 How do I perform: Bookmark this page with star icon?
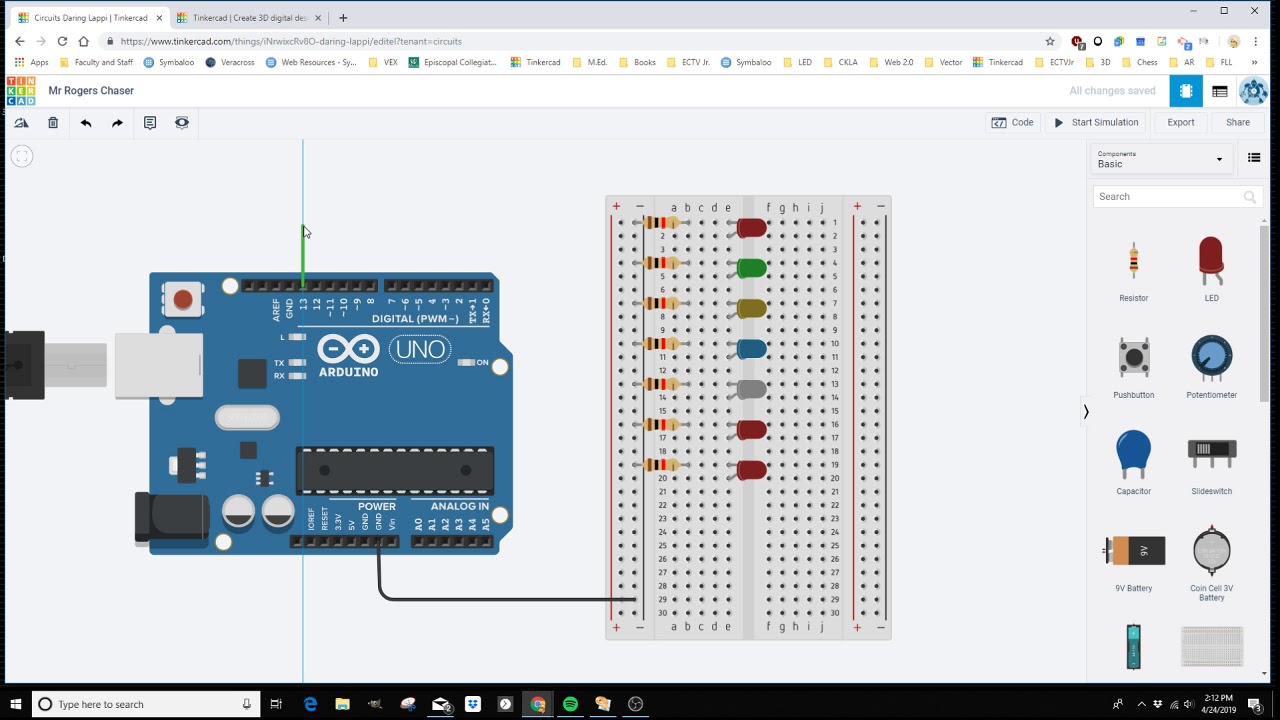click(x=1050, y=41)
